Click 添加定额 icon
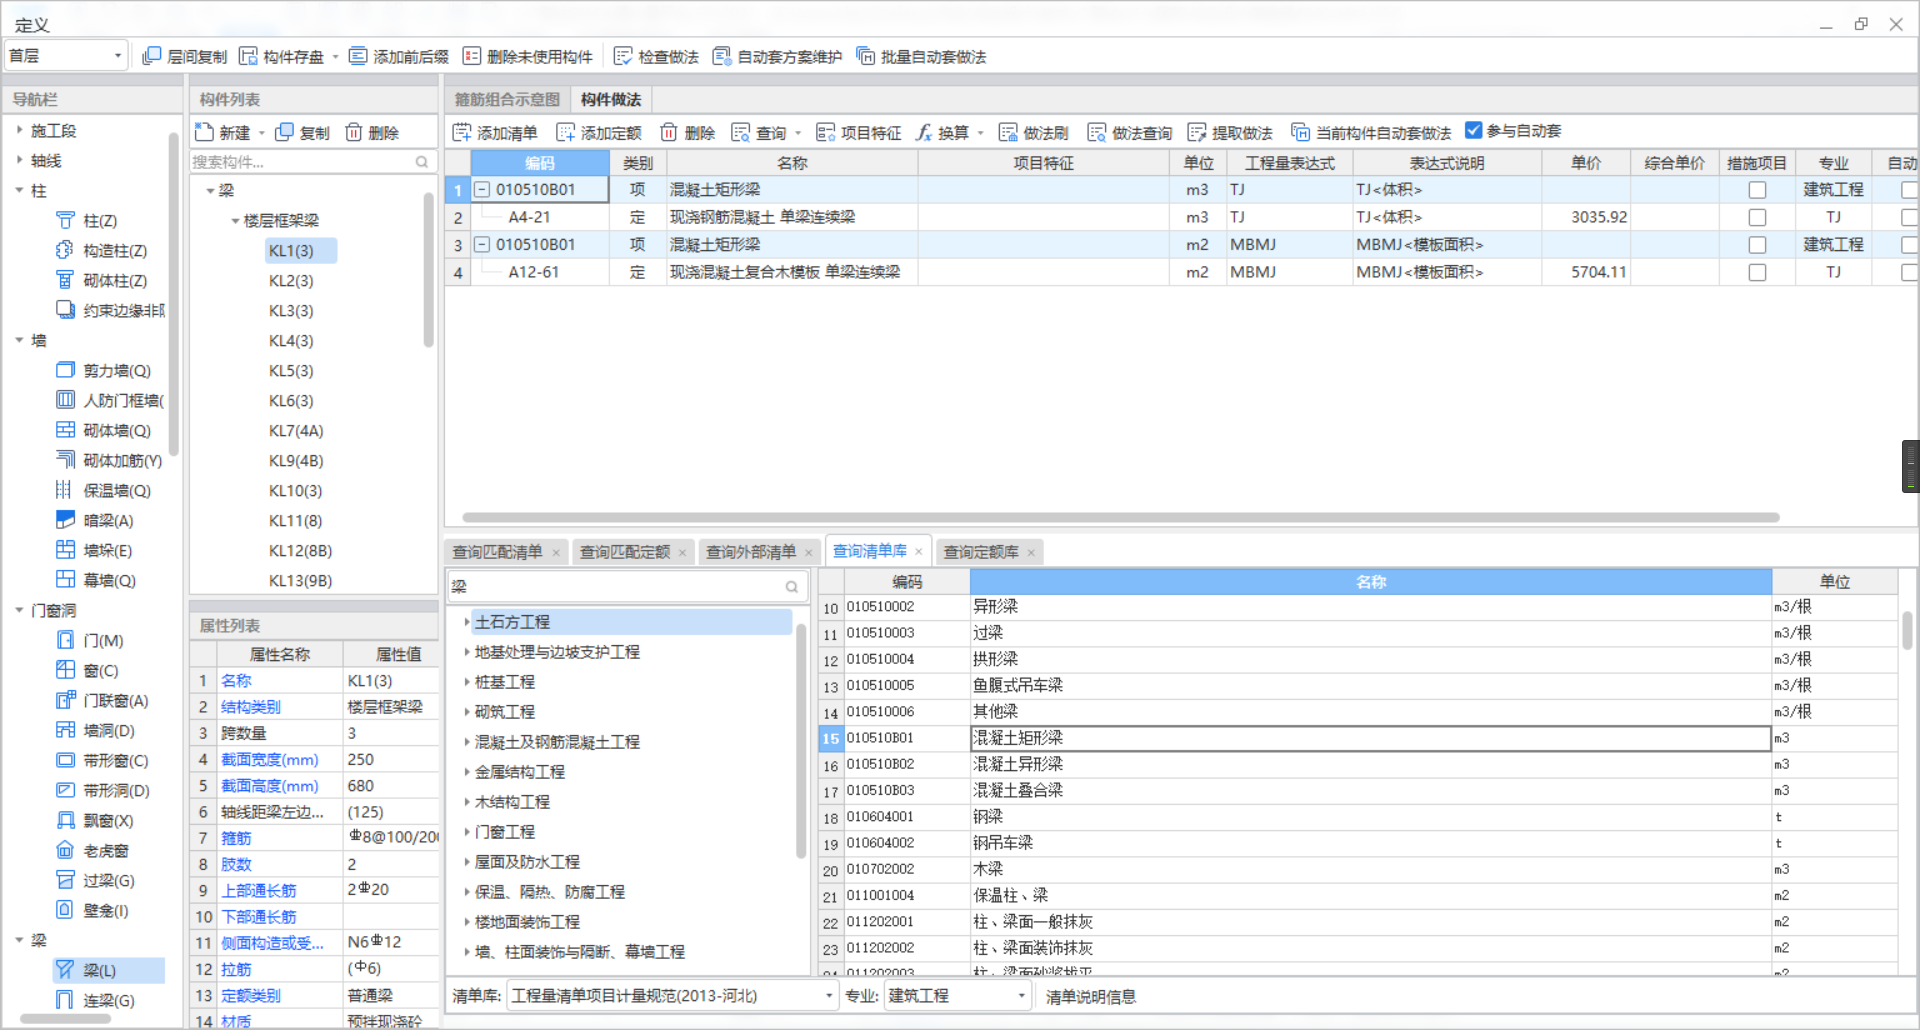The height and width of the screenshot is (1030, 1920). [566, 132]
